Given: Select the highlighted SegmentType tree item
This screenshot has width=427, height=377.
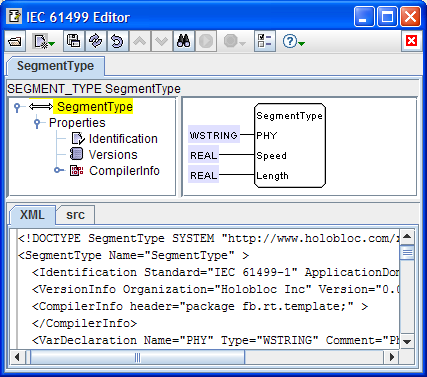Looking at the screenshot, I should [x=95, y=107].
